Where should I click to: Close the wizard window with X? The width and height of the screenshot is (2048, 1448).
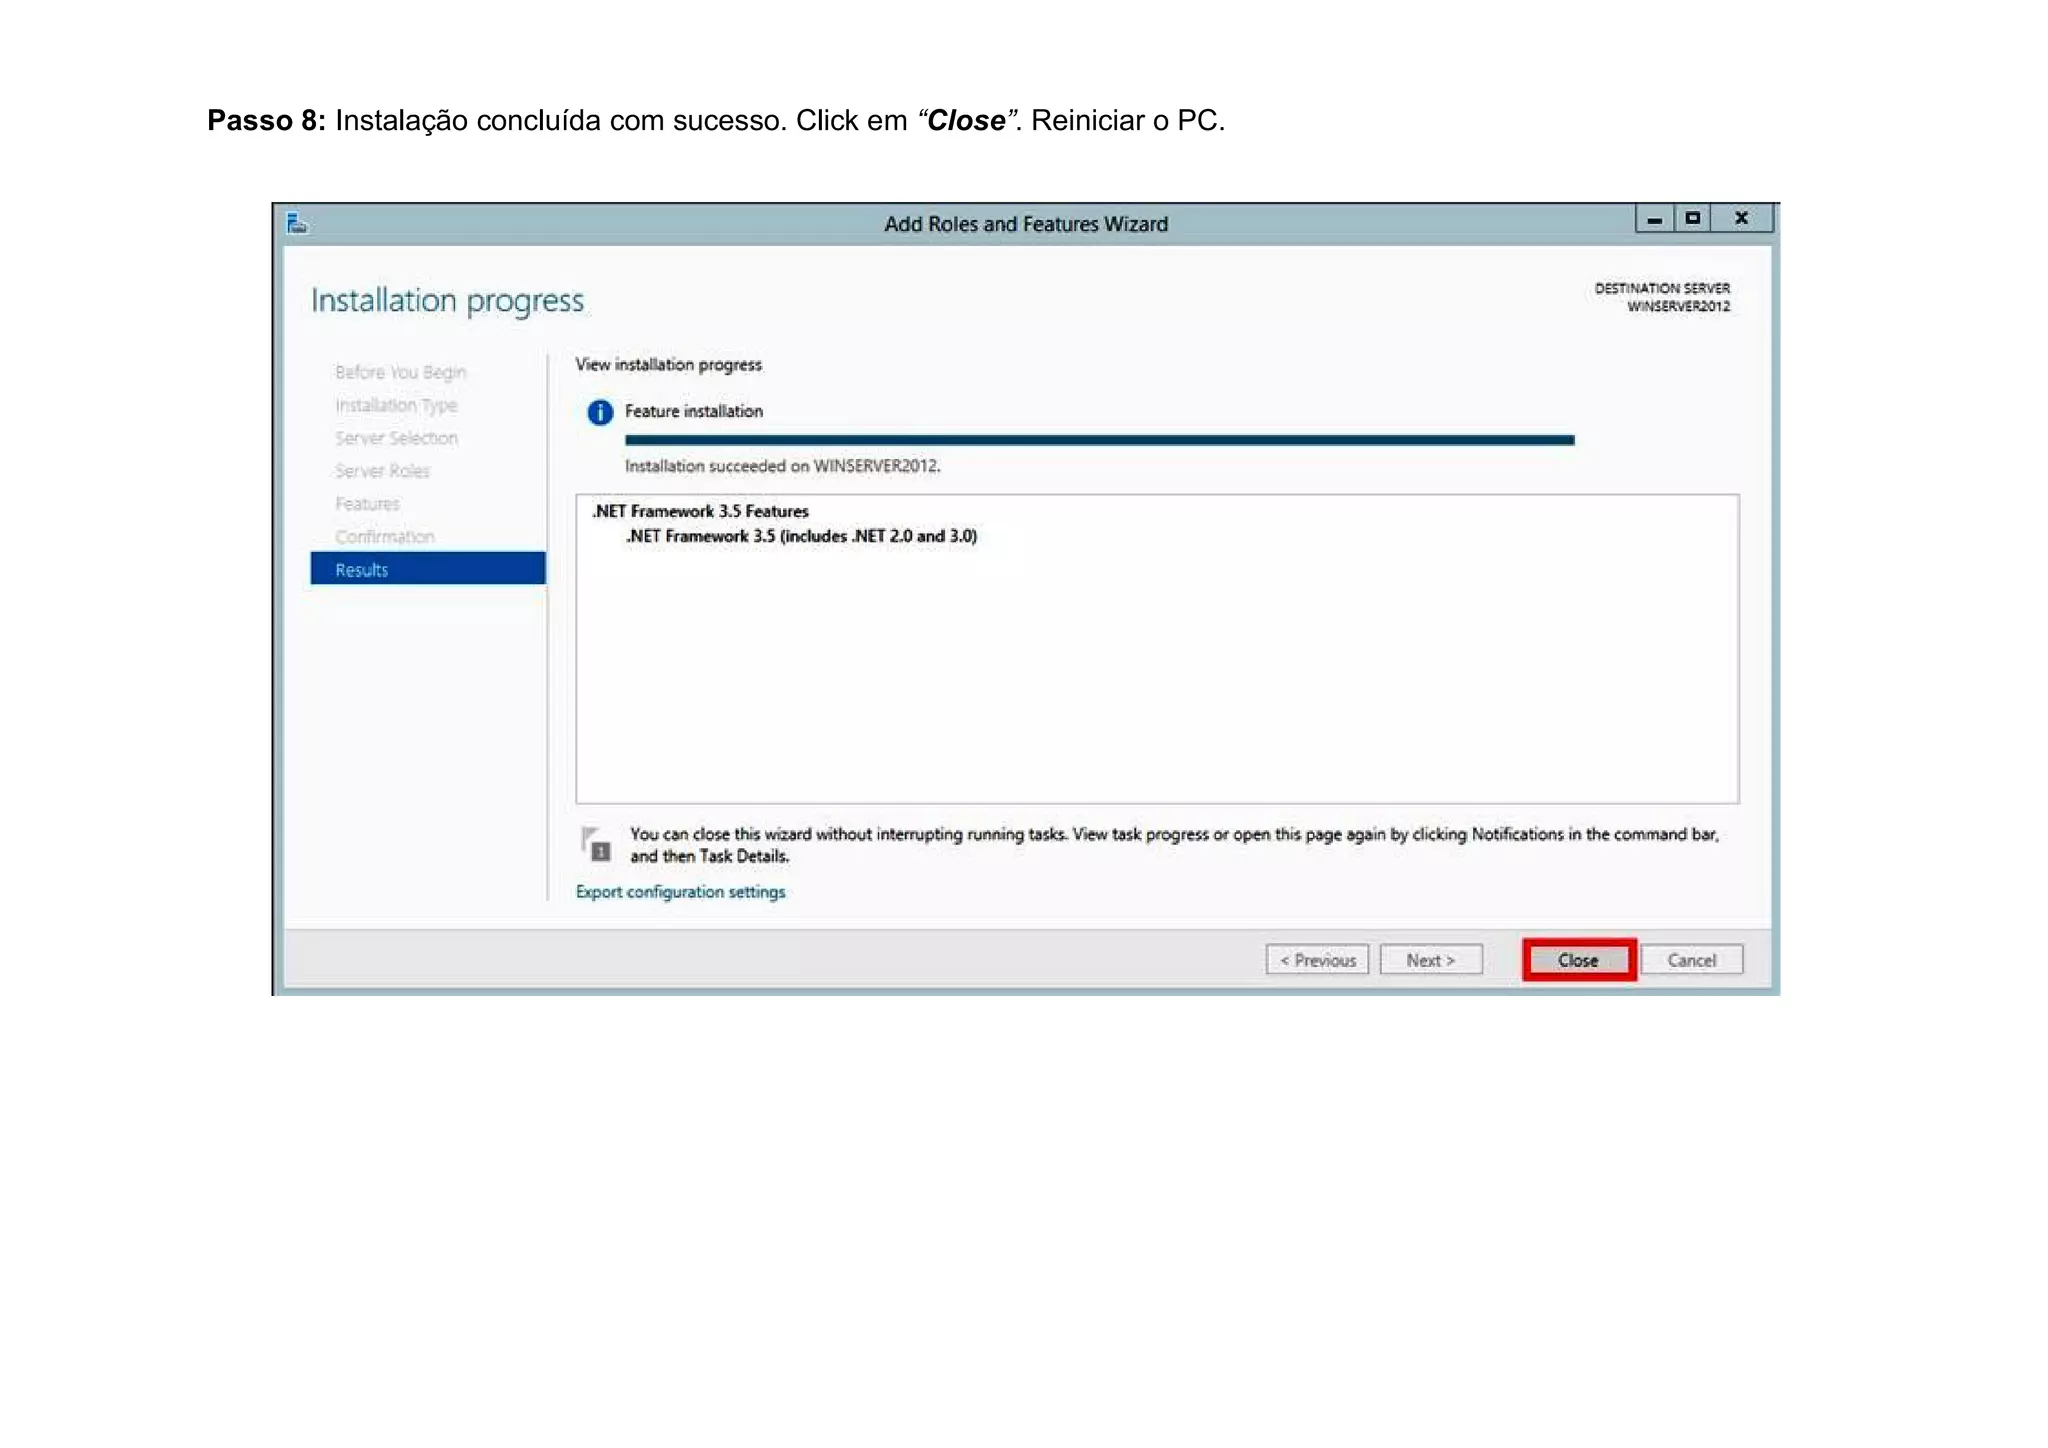coord(1742,219)
